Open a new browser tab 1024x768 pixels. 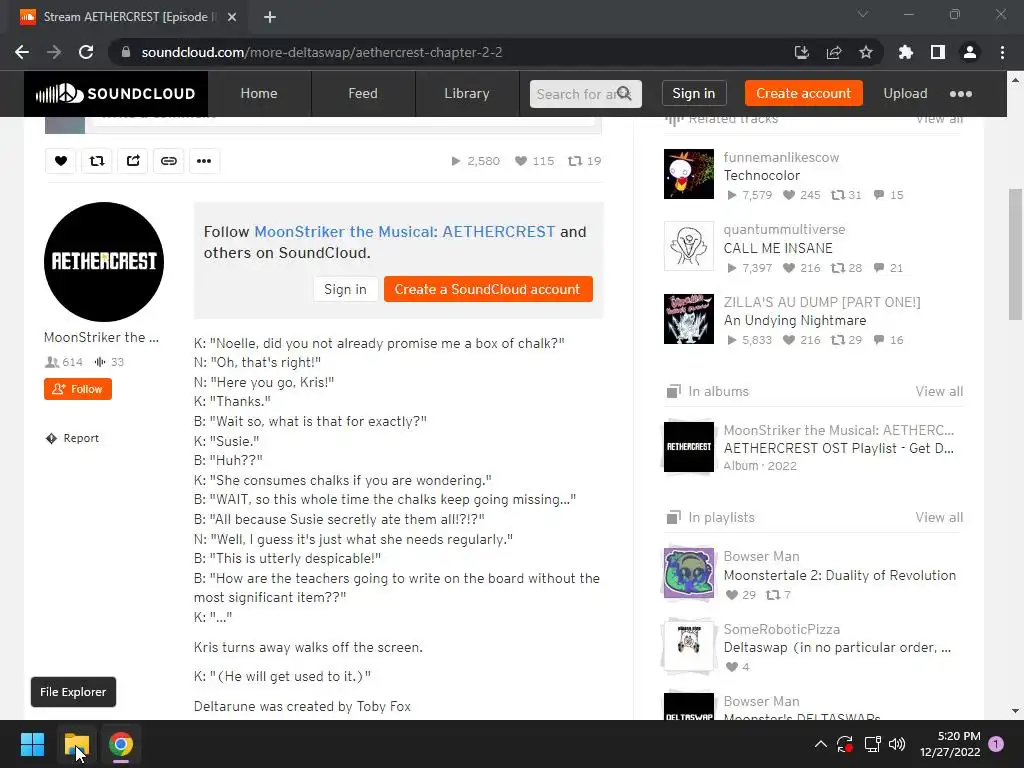270,17
